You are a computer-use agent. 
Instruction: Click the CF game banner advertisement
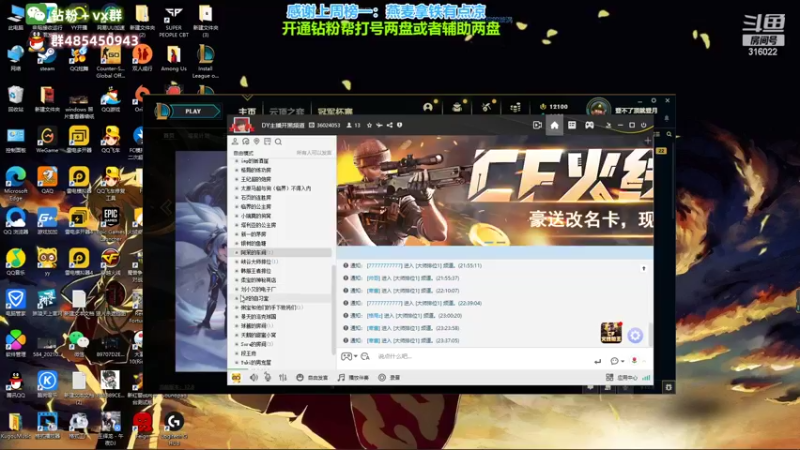495,190
